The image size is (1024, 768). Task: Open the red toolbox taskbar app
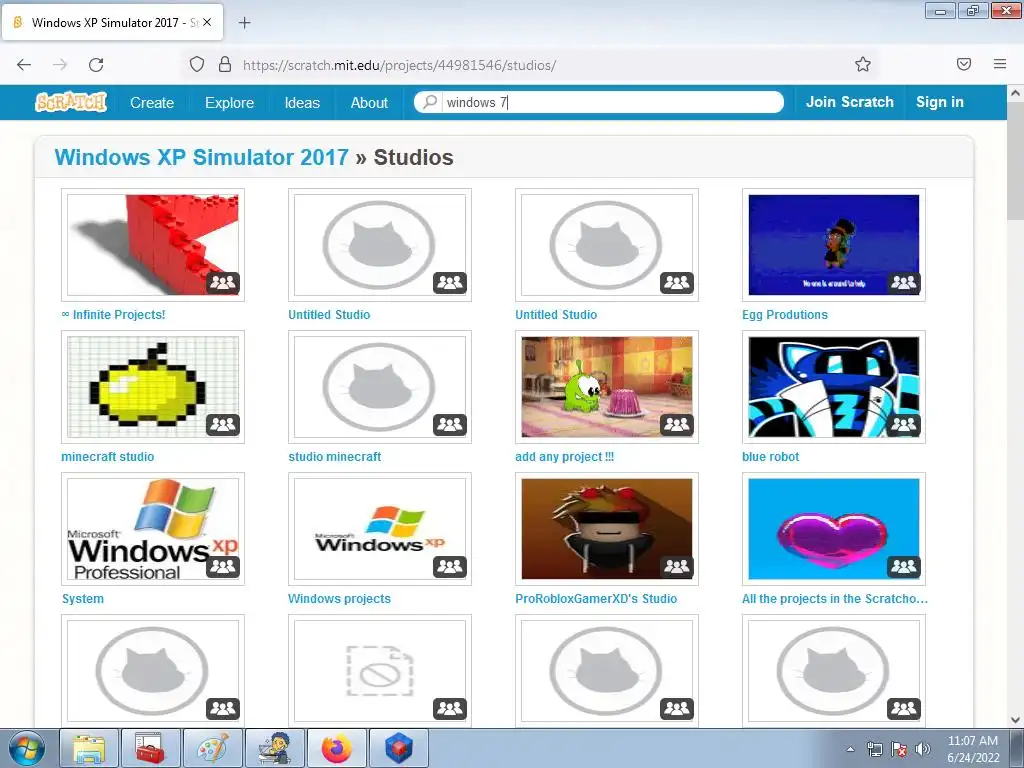(151, 748)
